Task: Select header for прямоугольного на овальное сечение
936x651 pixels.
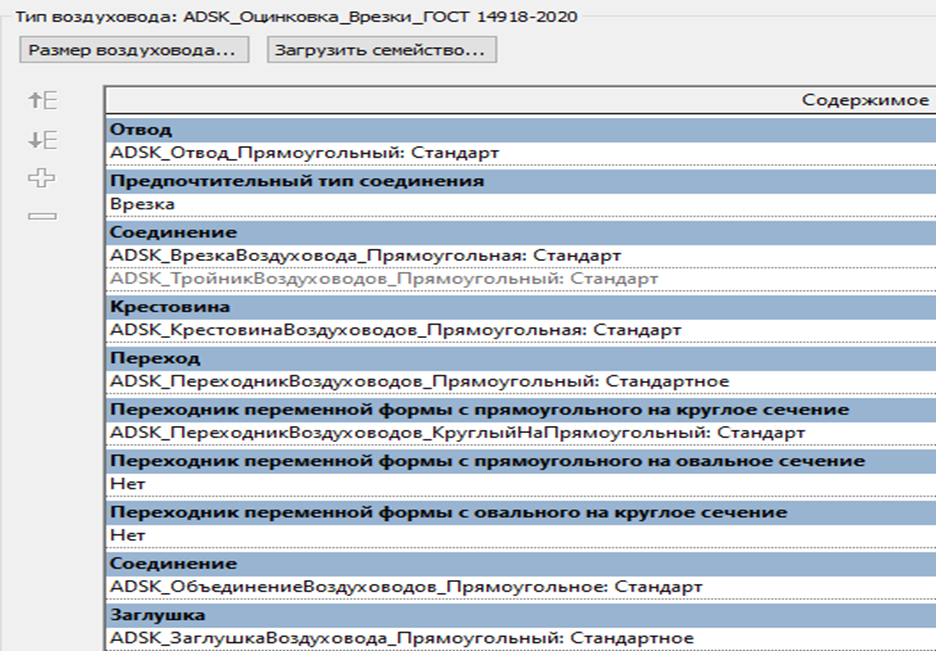Action: [521, 461]
